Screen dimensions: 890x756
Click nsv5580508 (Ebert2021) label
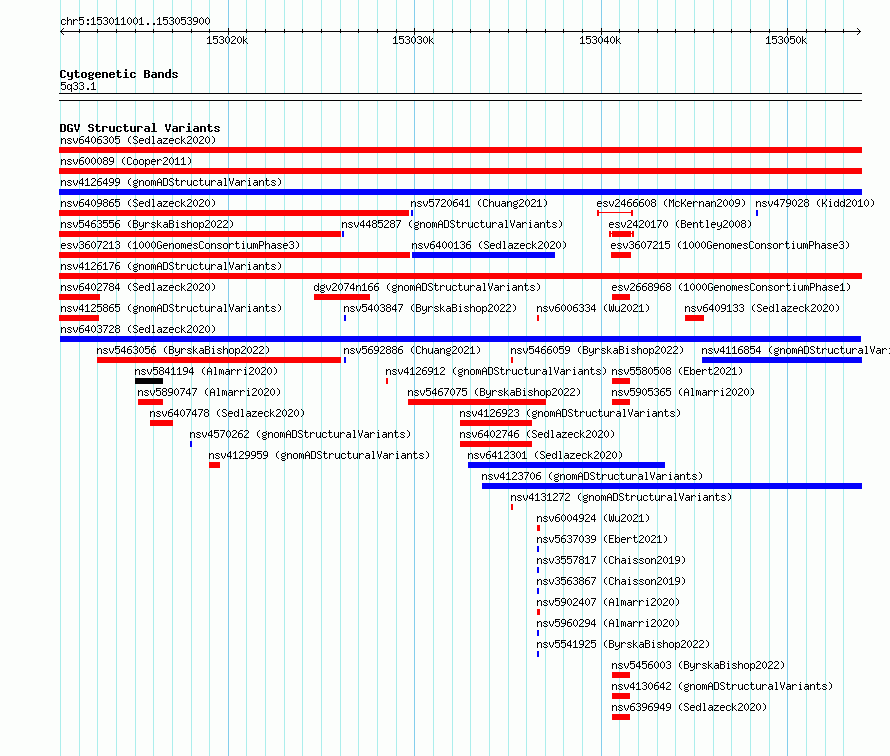677,371
